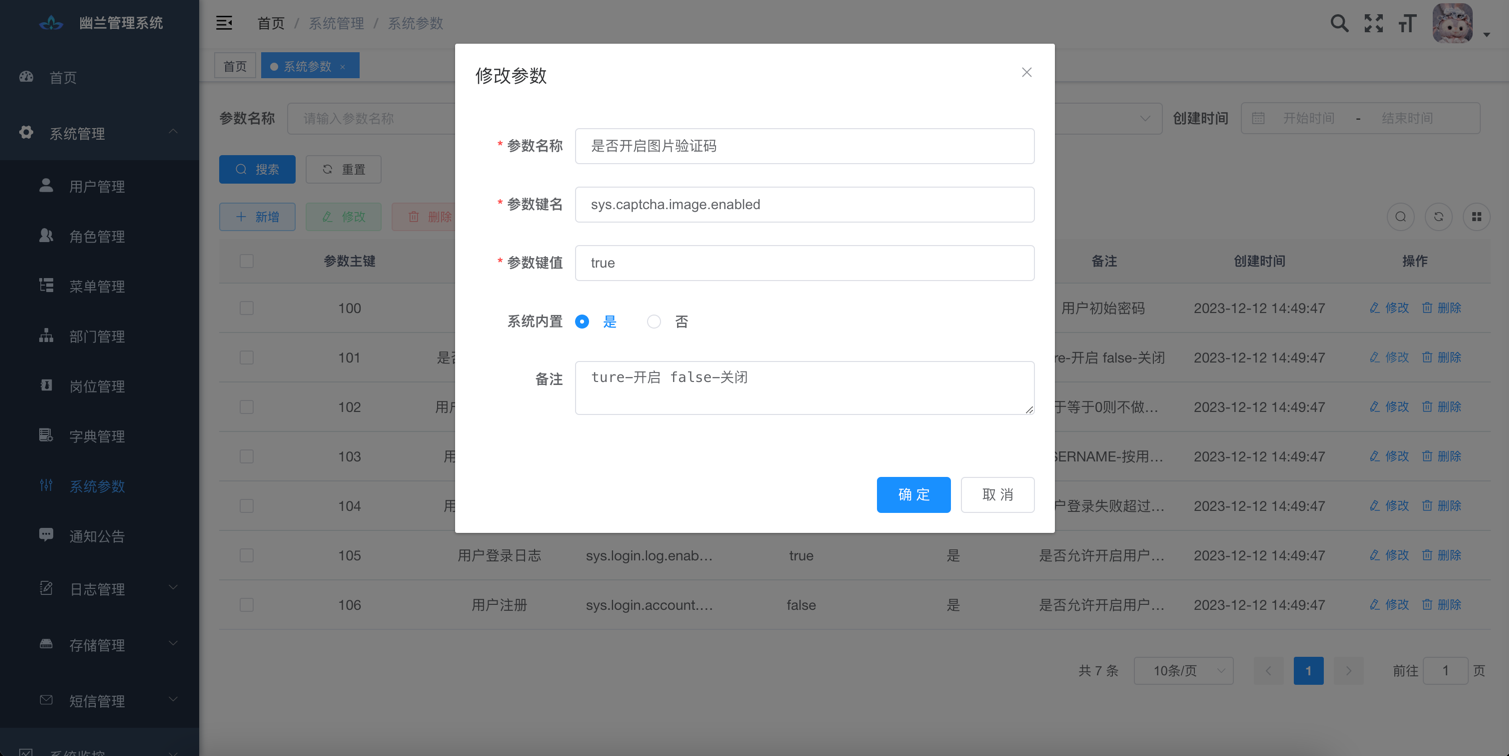Go to next page arrow

click(x=1349, y=671)
